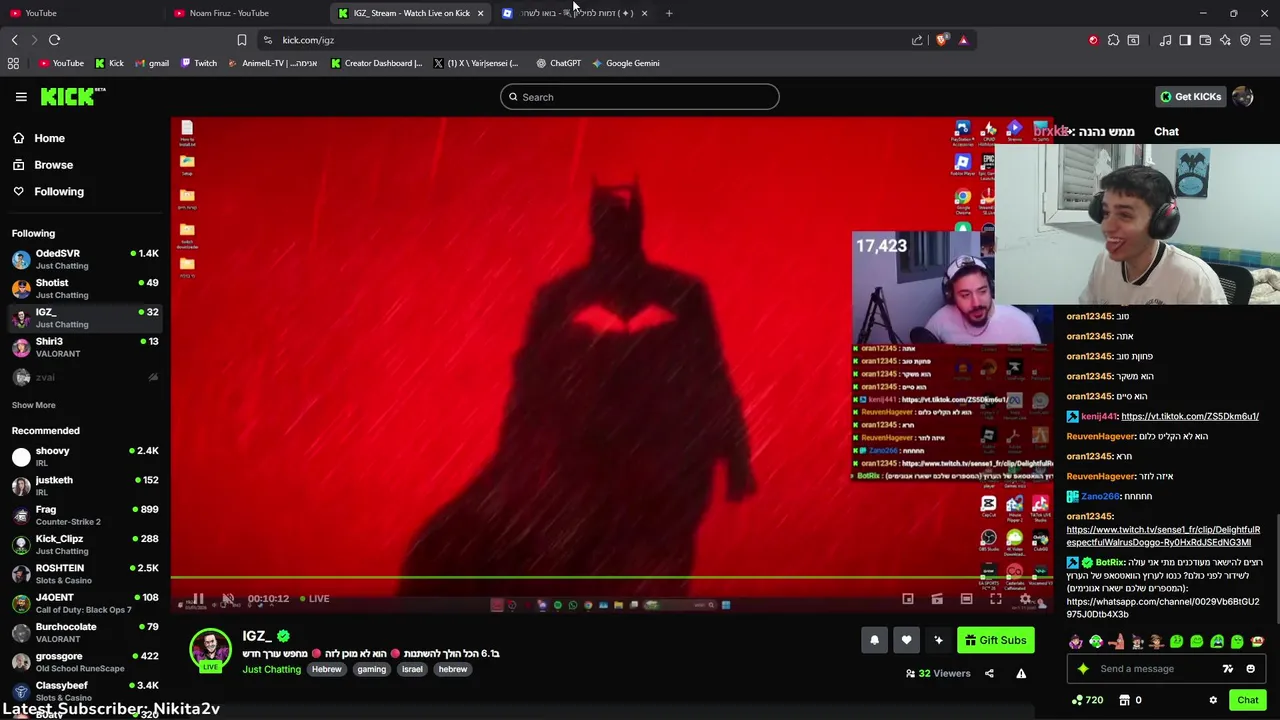Close the IGZ_ Stream Kick tab
Screen dimensions: 1280x720
click(x=480, y=13)
